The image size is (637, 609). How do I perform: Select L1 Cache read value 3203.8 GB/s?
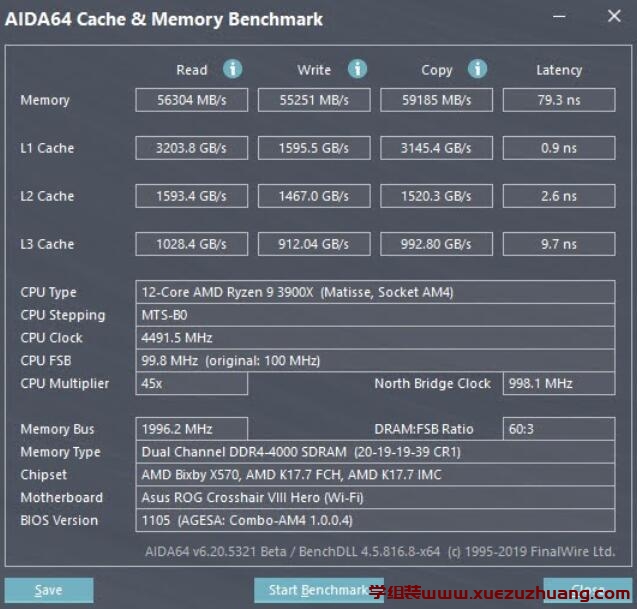(x=192, y=148)
